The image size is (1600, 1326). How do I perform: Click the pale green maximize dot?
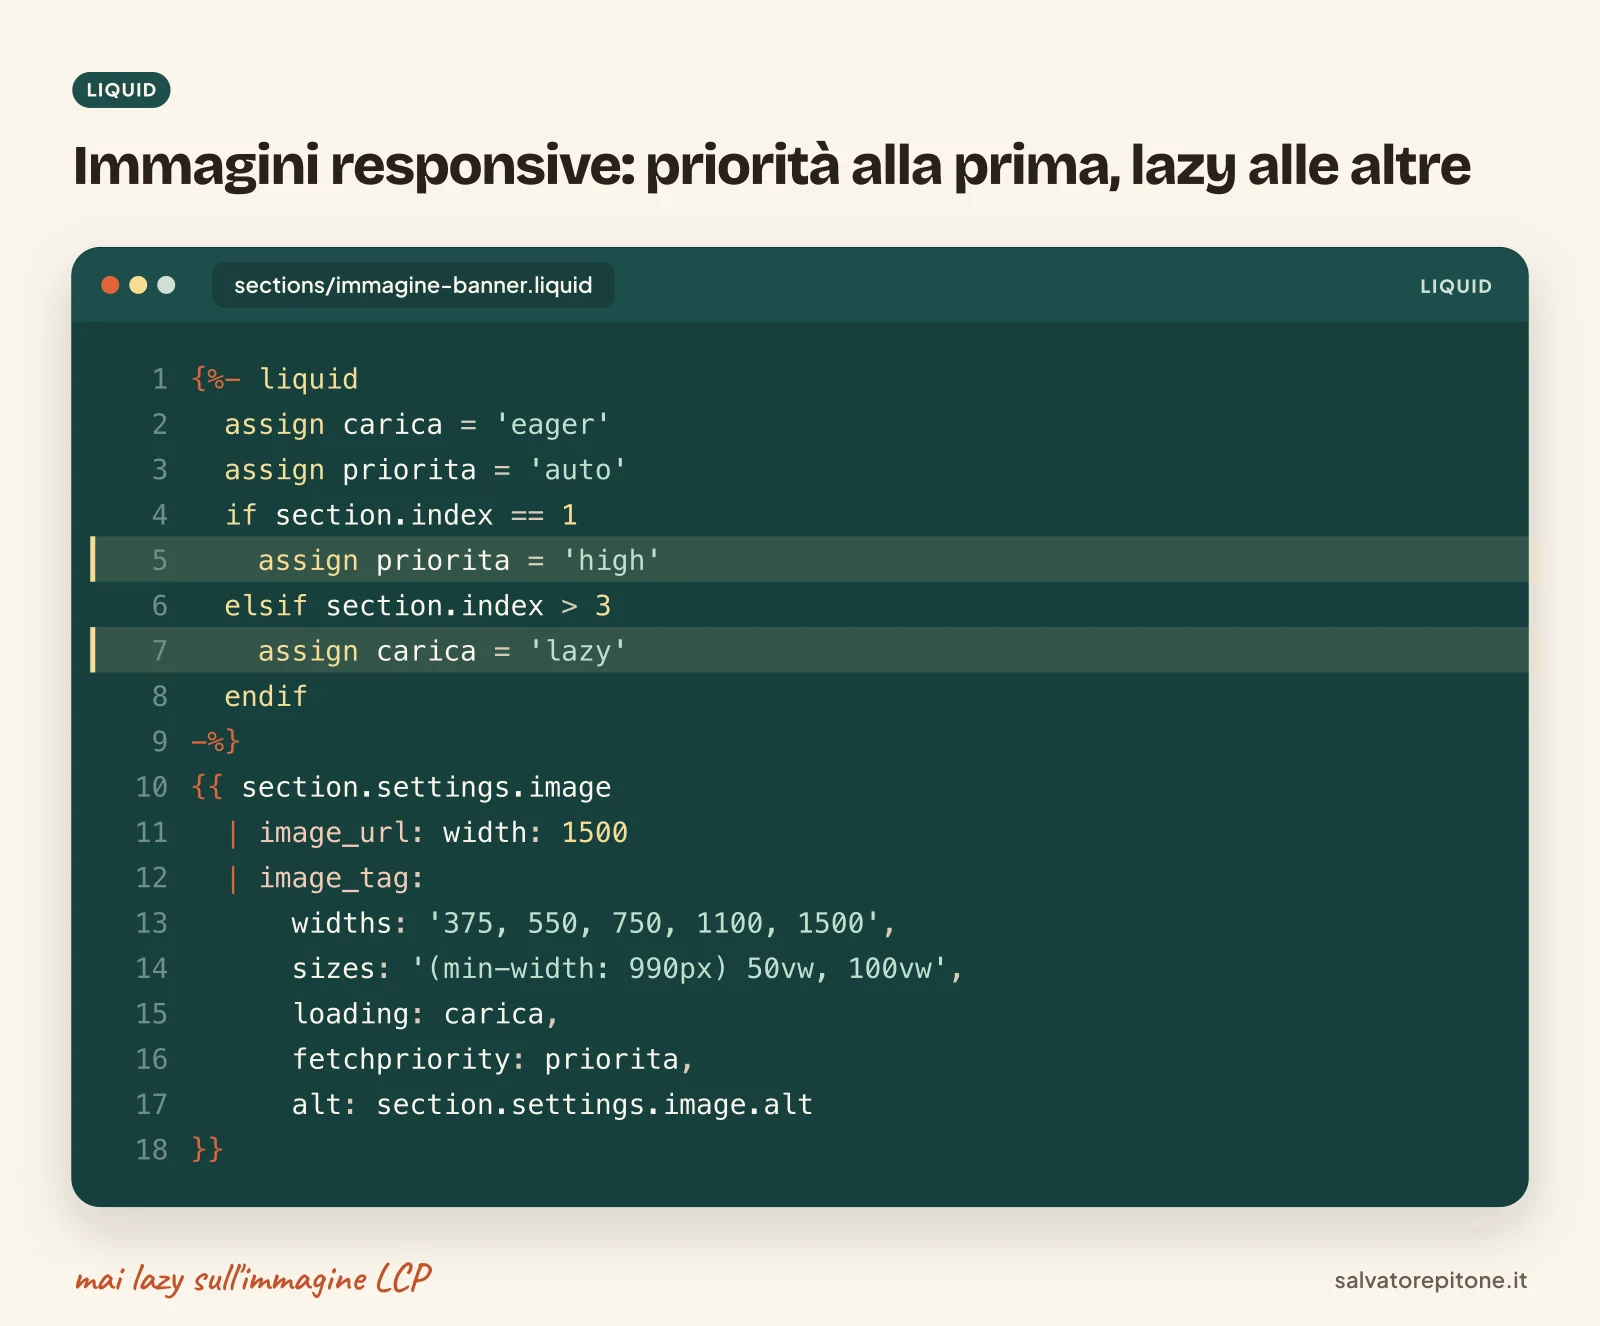166,285
